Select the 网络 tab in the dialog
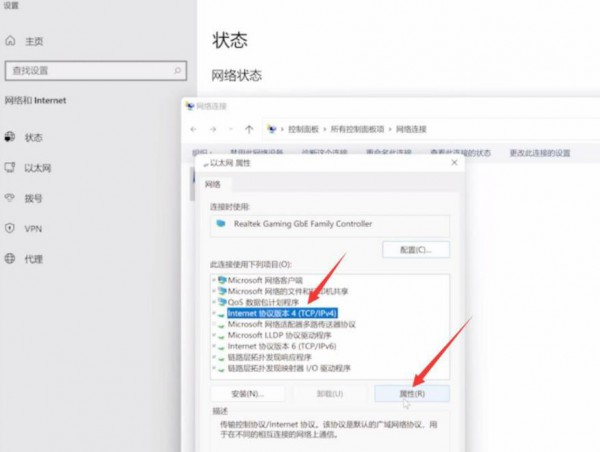This screenshot has width=600, height=452. (x=213, y=184)
